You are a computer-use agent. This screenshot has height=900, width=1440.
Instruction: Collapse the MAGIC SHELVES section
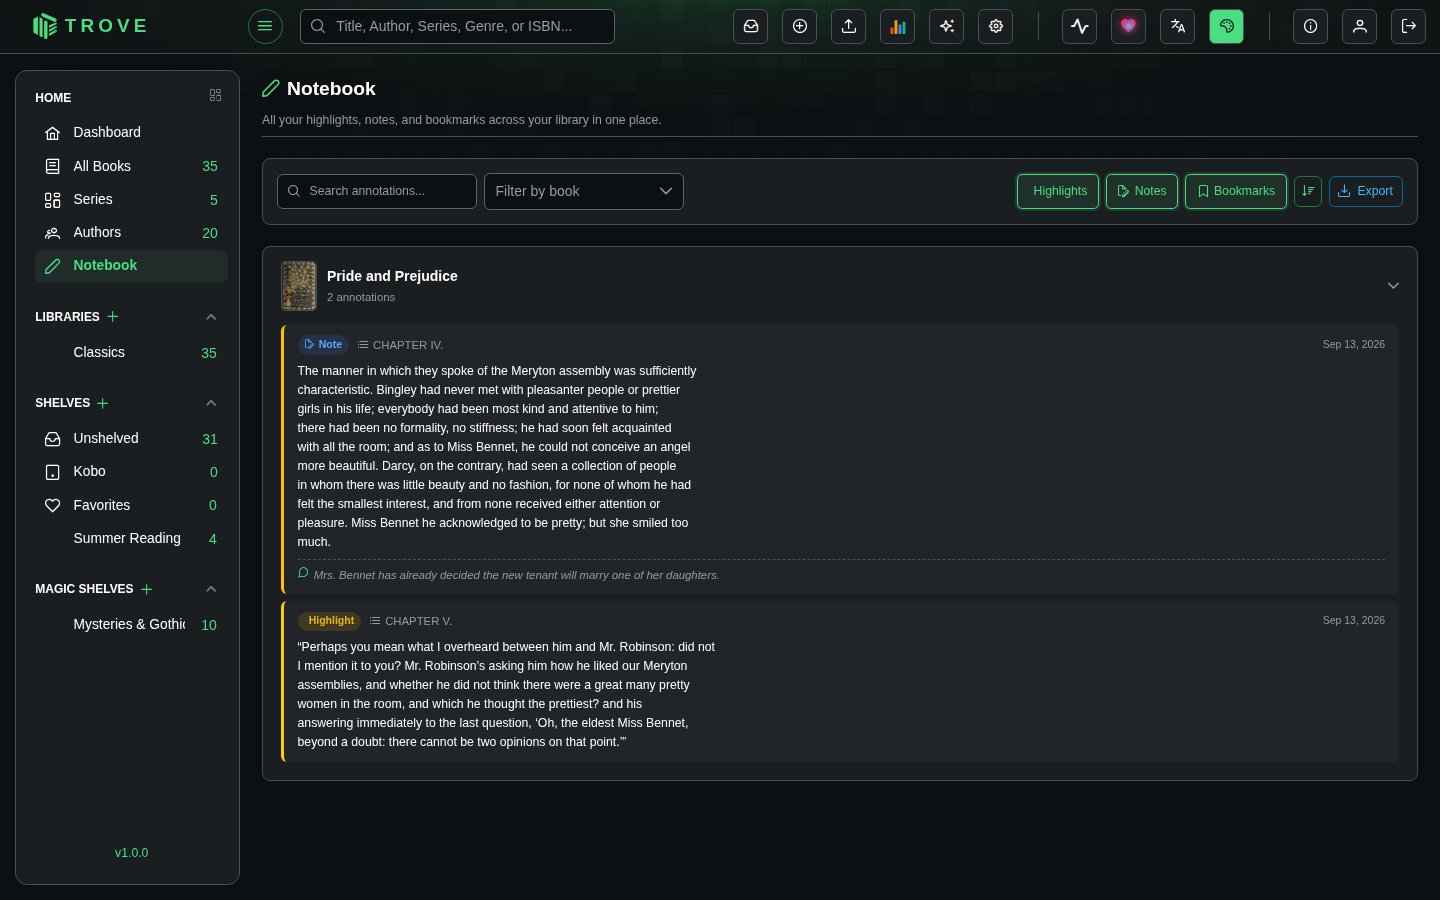point(211,589)
